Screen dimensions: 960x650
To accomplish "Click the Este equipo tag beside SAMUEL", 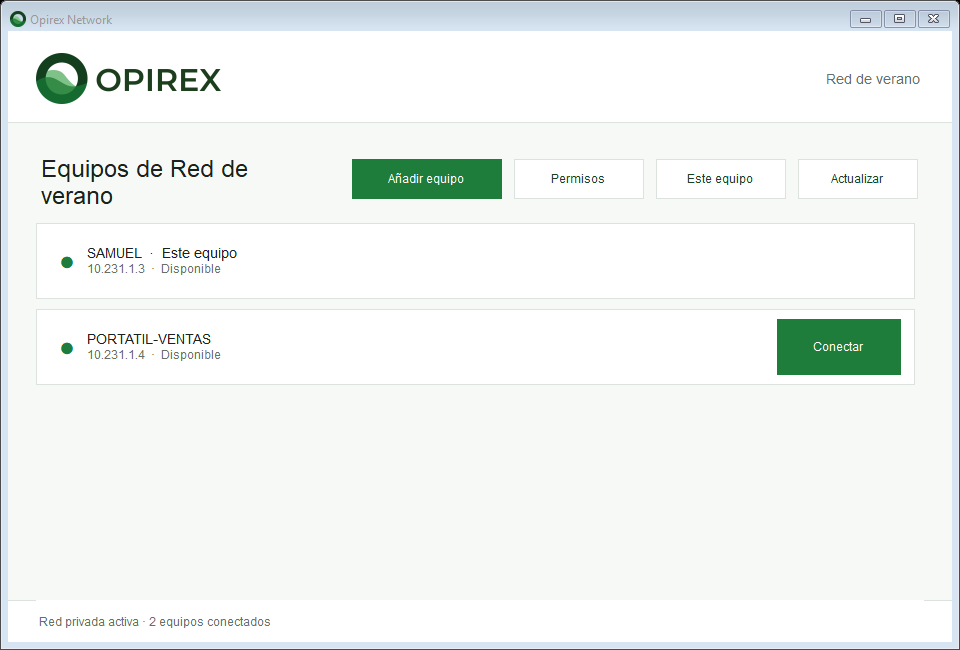I will 199,253.
